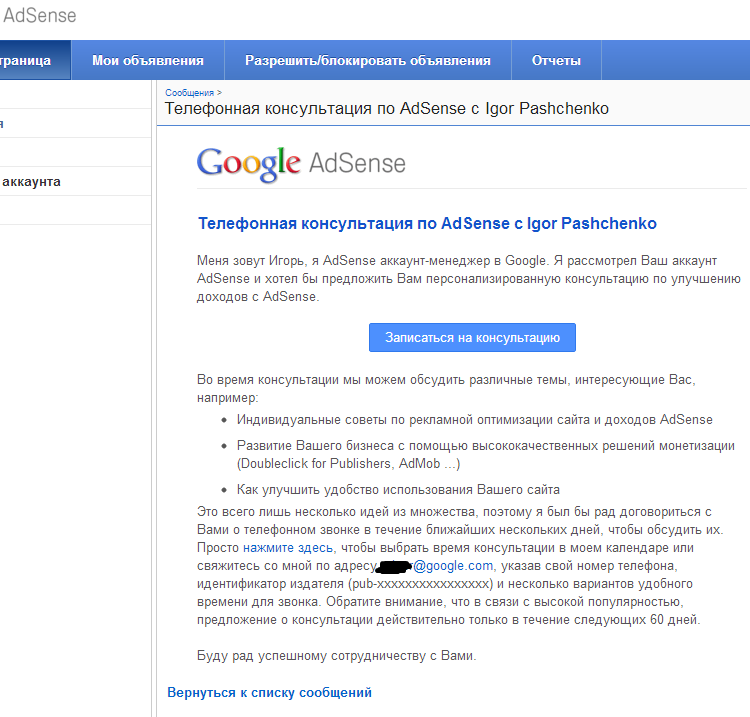Click the text Буду рад успешному сотрудничеству
The image size is (750, 717).
[x=336, y=656]
